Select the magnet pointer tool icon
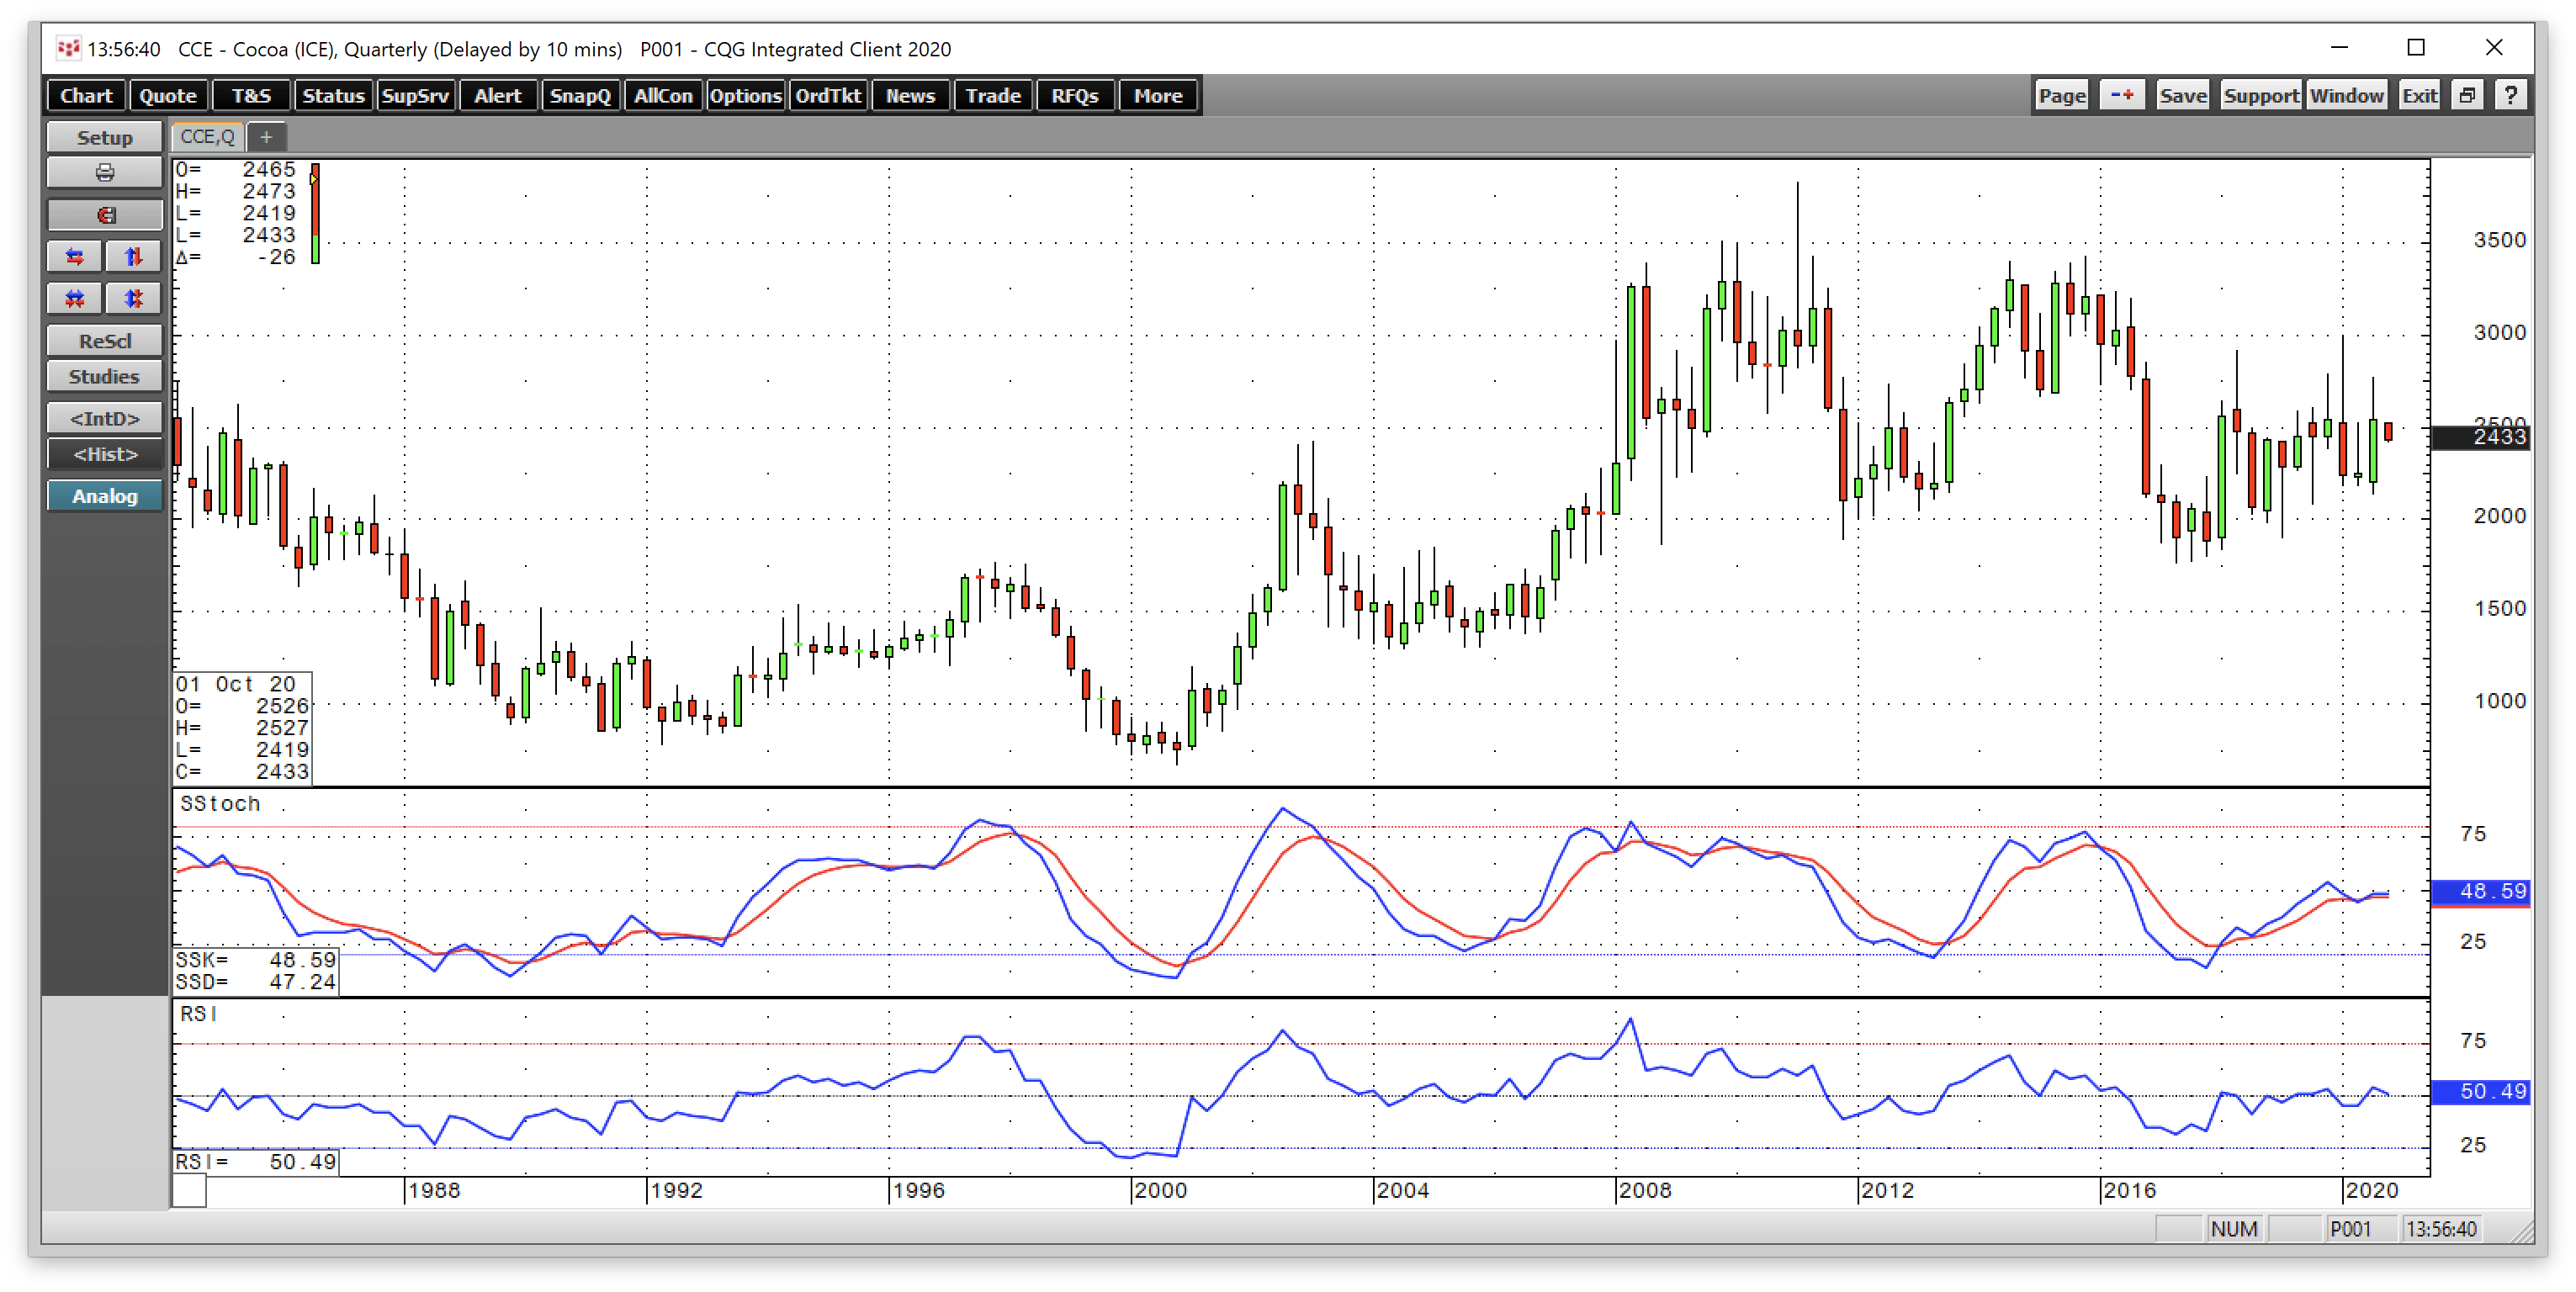2576x1292 pixels. coord(104,214)
